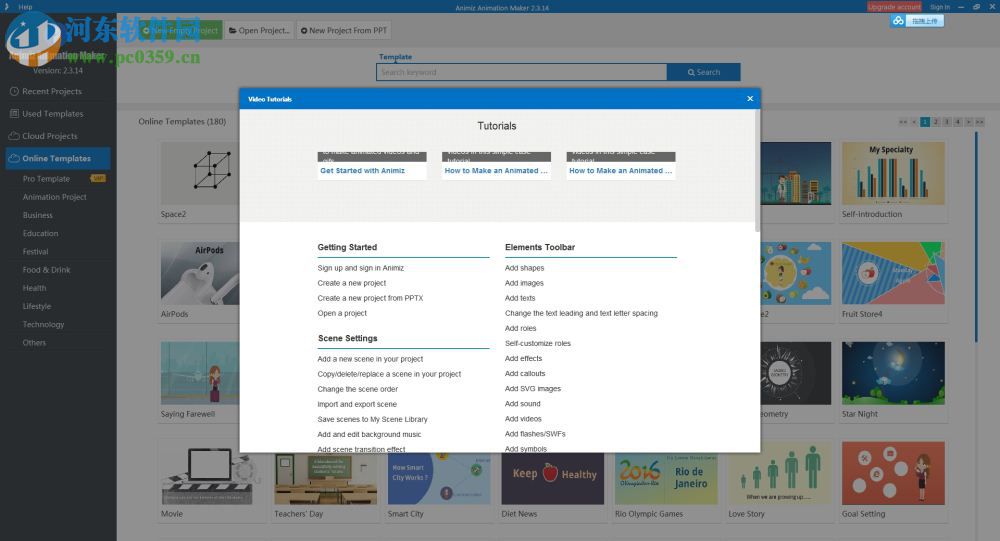1000x541 pixels.
Task: Select Business template category
Action: (38, 216)
